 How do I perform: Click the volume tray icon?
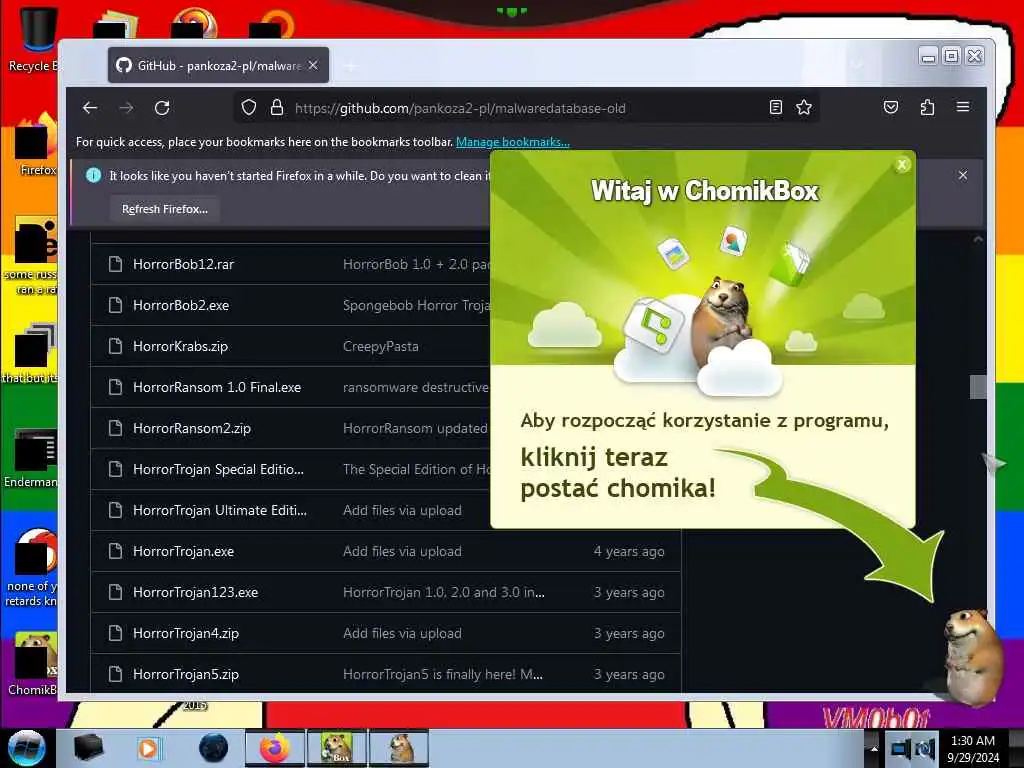click(x=926, y=749)
